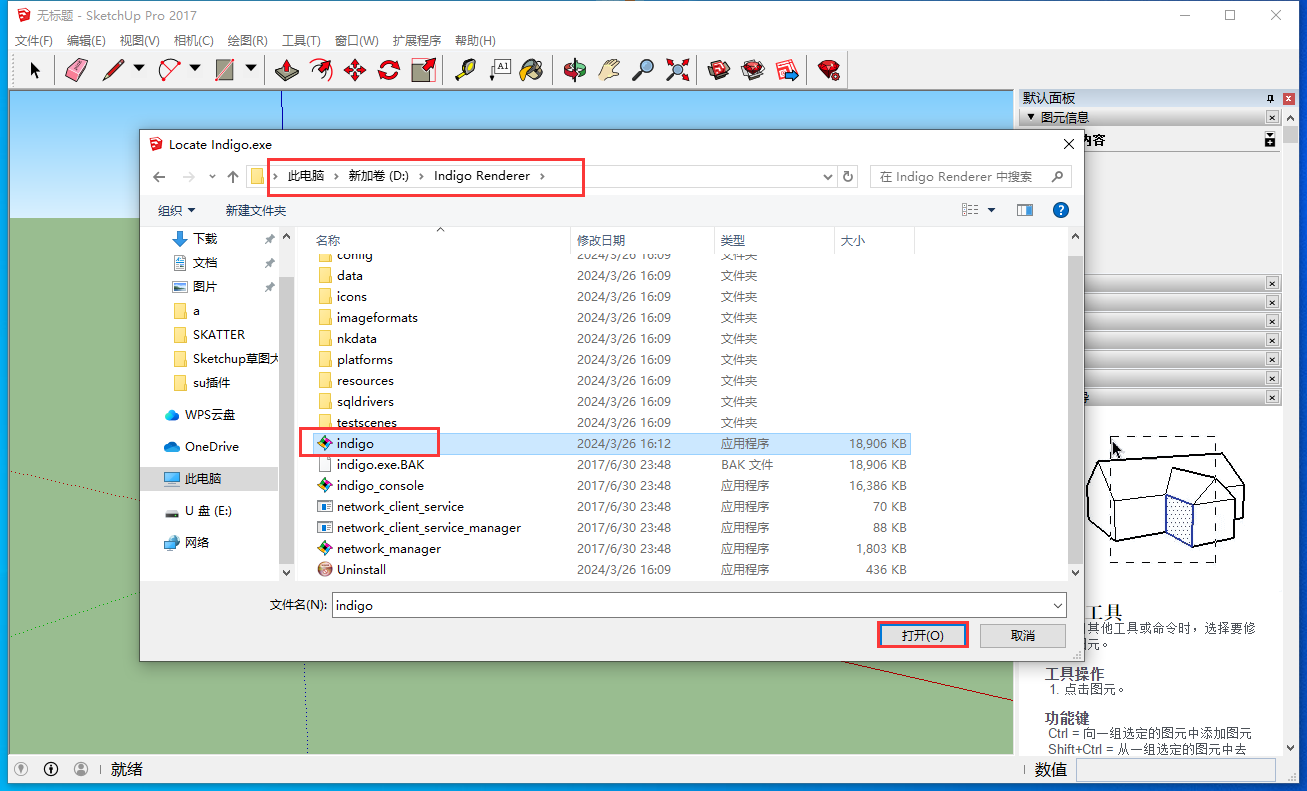Sort files by 修改日期 column

pyautogui.click(x=643, y=240)
